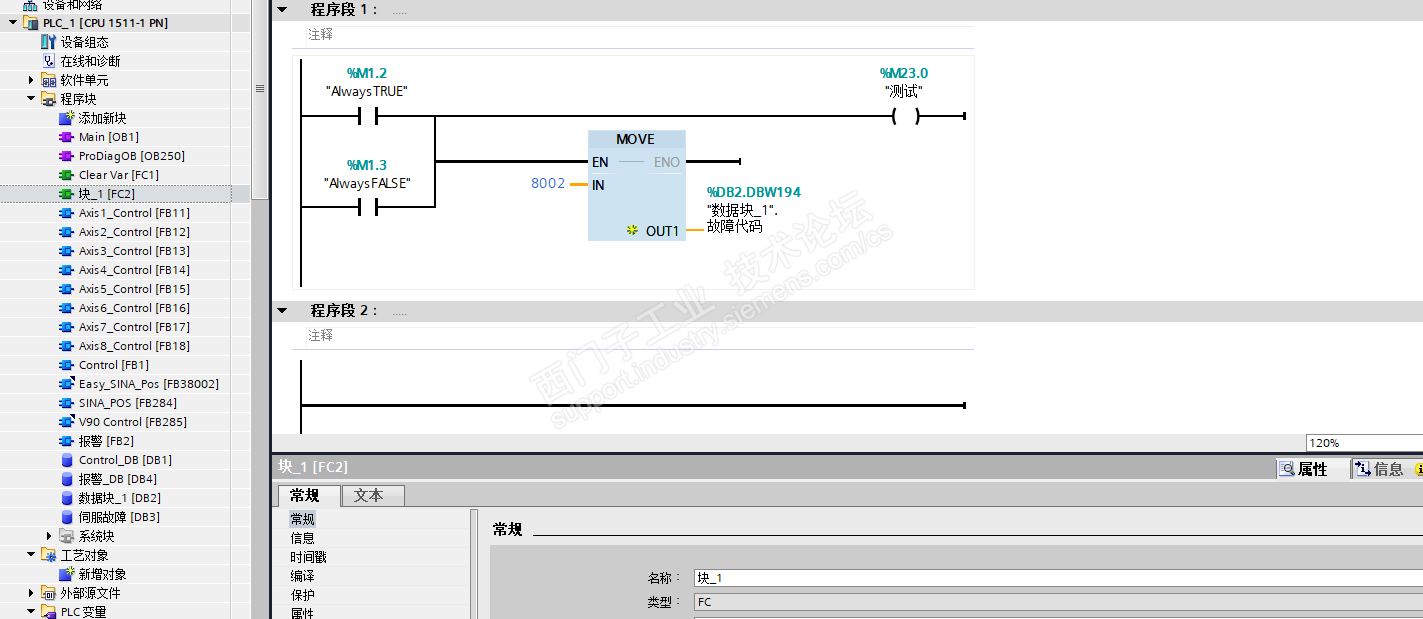The width and height of the screenshot is (1423, 619).
Task: Select Axis3_Control [FB13] tree entry
Action: [x=134, y=251]
